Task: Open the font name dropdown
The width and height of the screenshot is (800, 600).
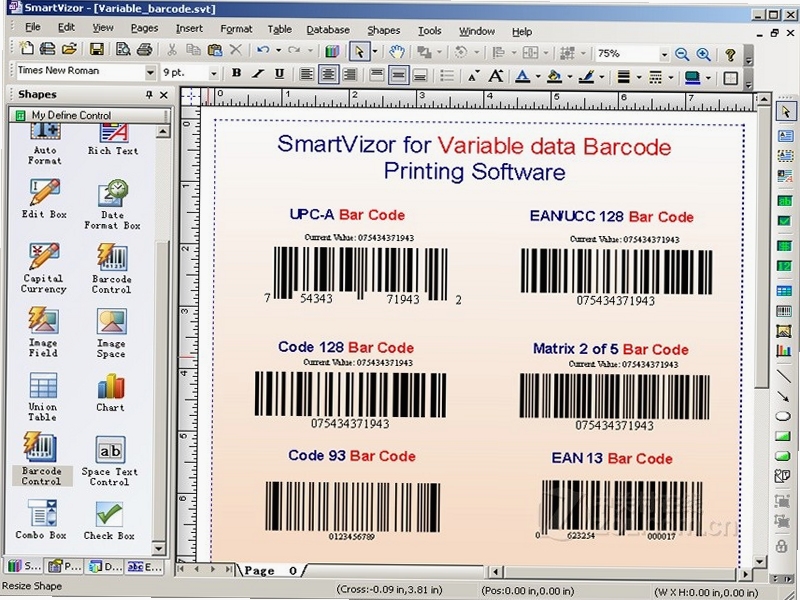Action: tap(150, 72)
